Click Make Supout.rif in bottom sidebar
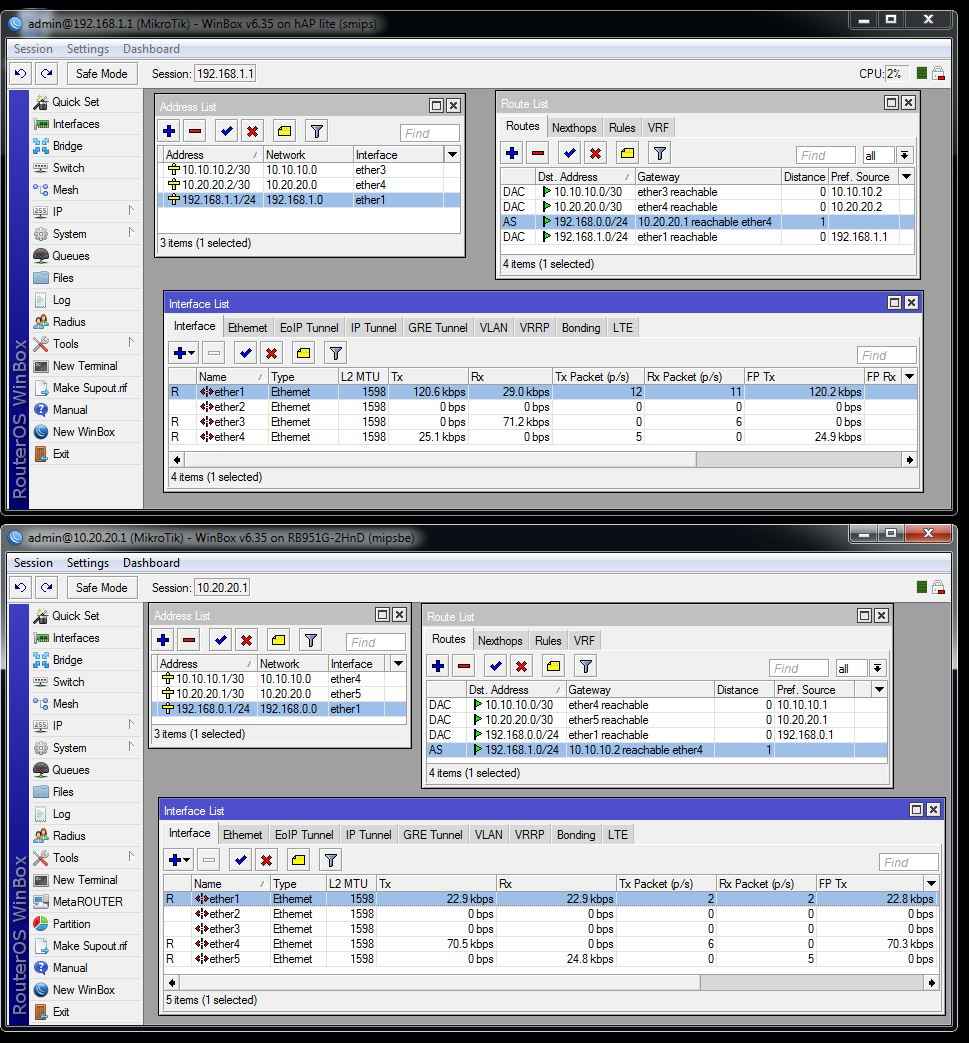This screenshot has width=969, height=1043. click(x=90, y=946)
